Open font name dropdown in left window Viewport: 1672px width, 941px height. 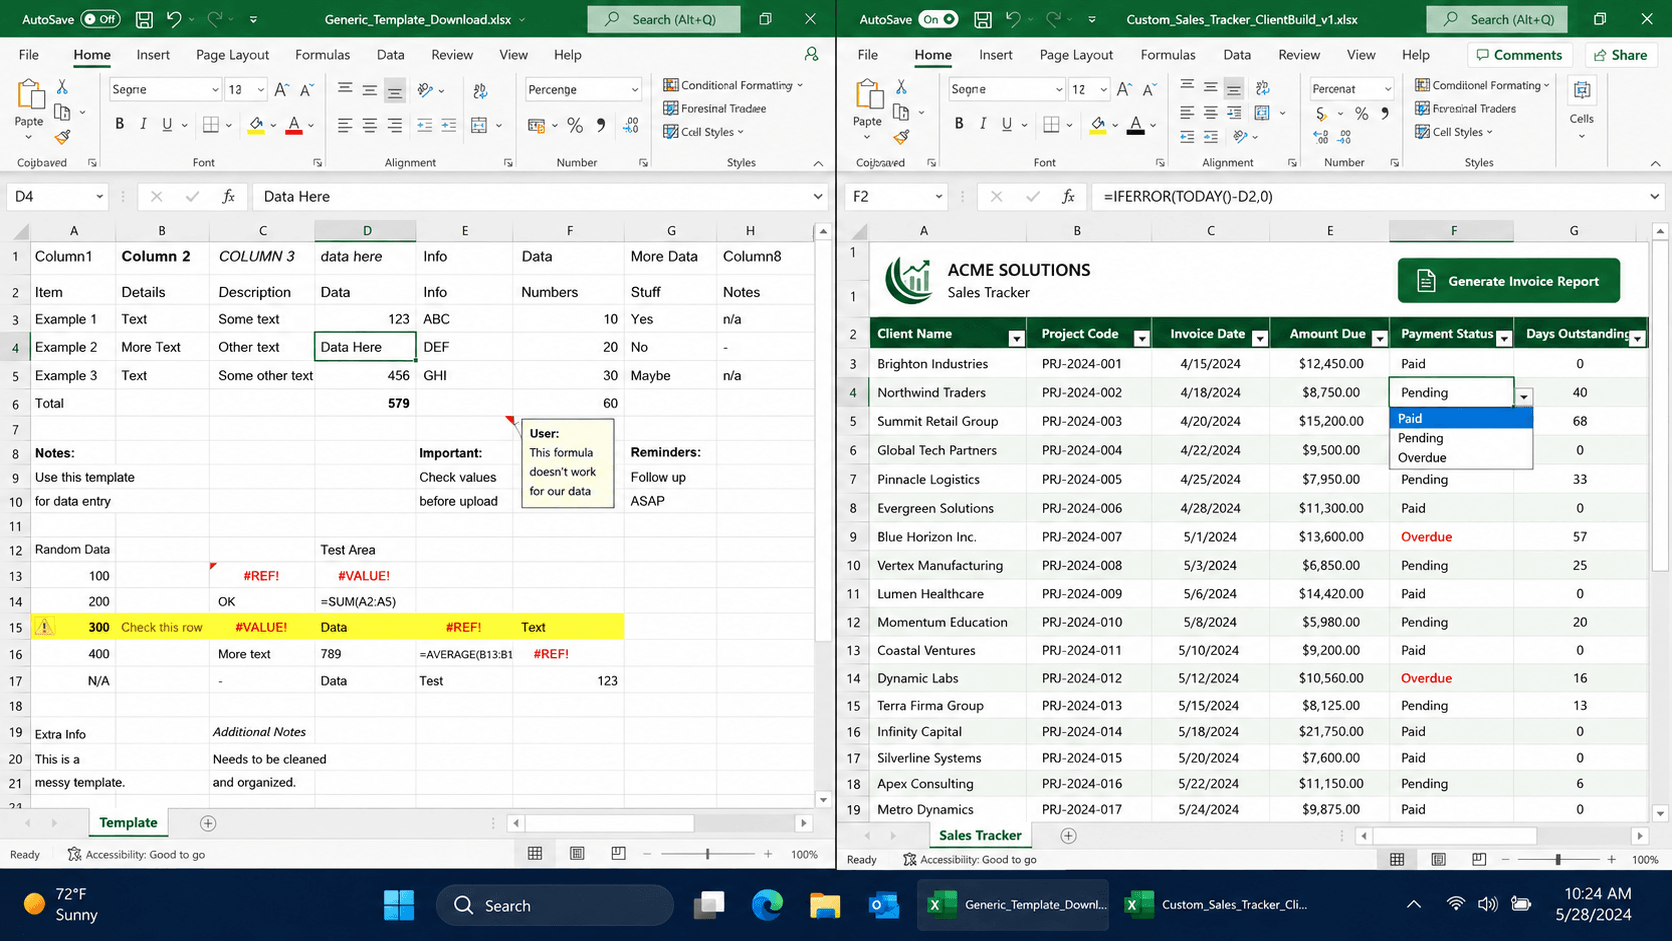click(x=215, y=90)
